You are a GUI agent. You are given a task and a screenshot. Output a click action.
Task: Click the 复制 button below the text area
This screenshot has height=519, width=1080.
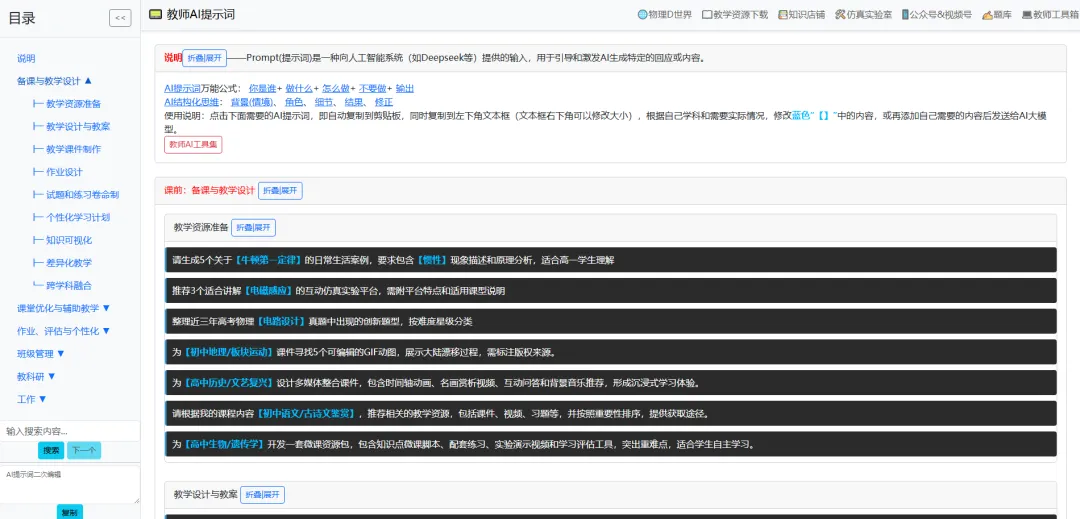[x=70, y=513]
